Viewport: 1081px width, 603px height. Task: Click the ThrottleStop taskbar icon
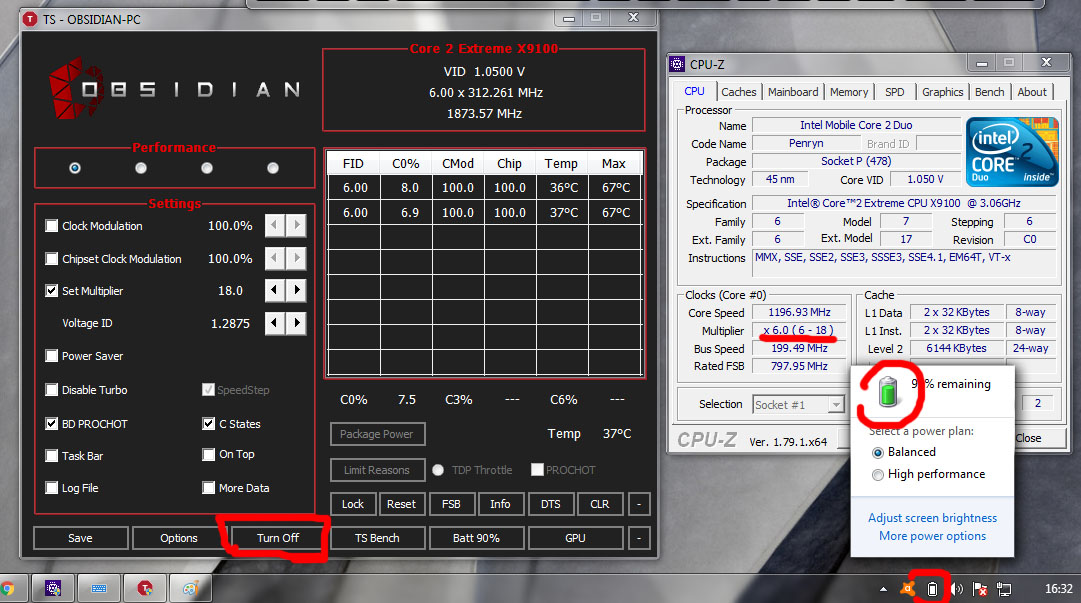[145, 589]
